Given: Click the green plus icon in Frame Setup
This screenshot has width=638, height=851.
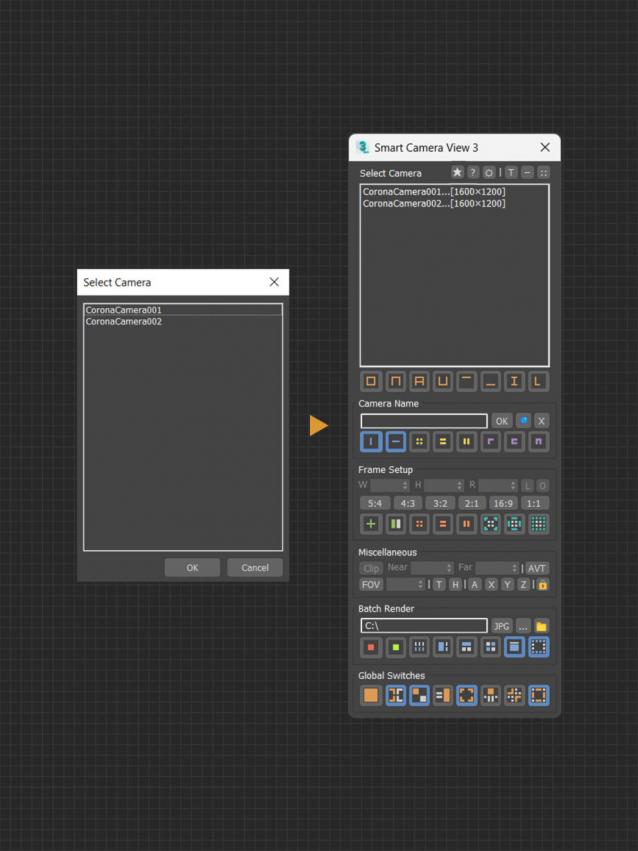Looking at the screenshot, I should (371, 524).
